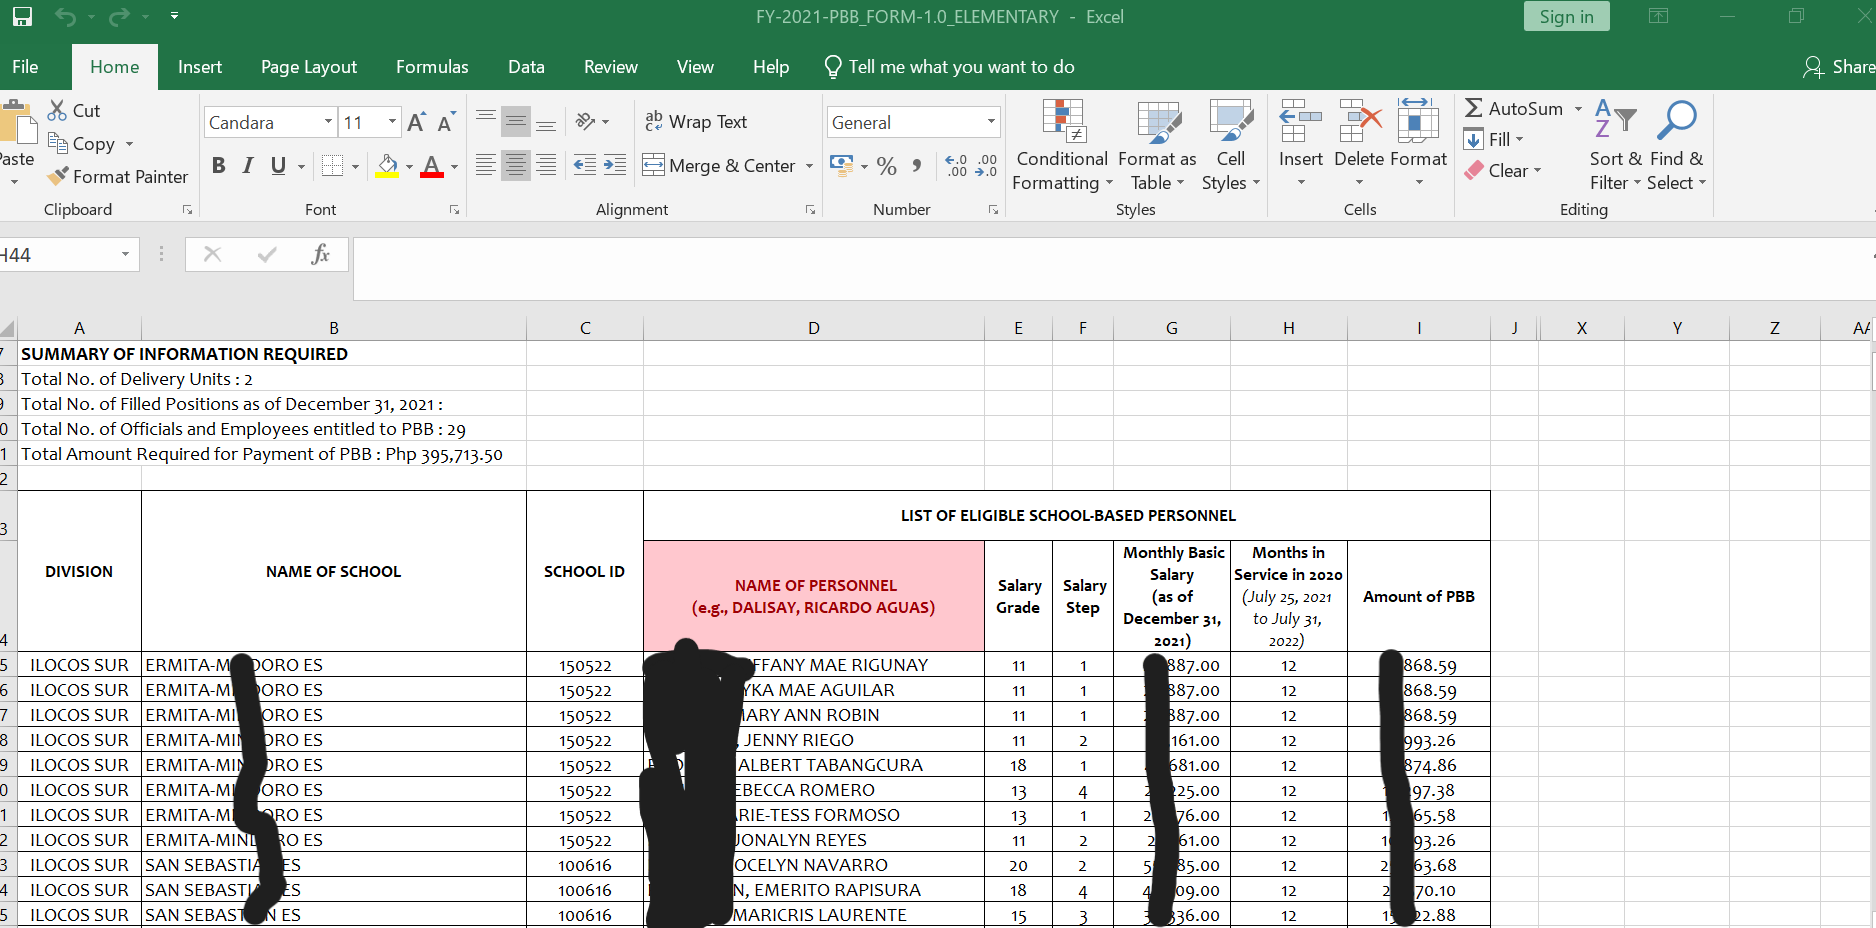Open Find & Select menu
The image size is (1876, 928).
(x=1677, y=146)
